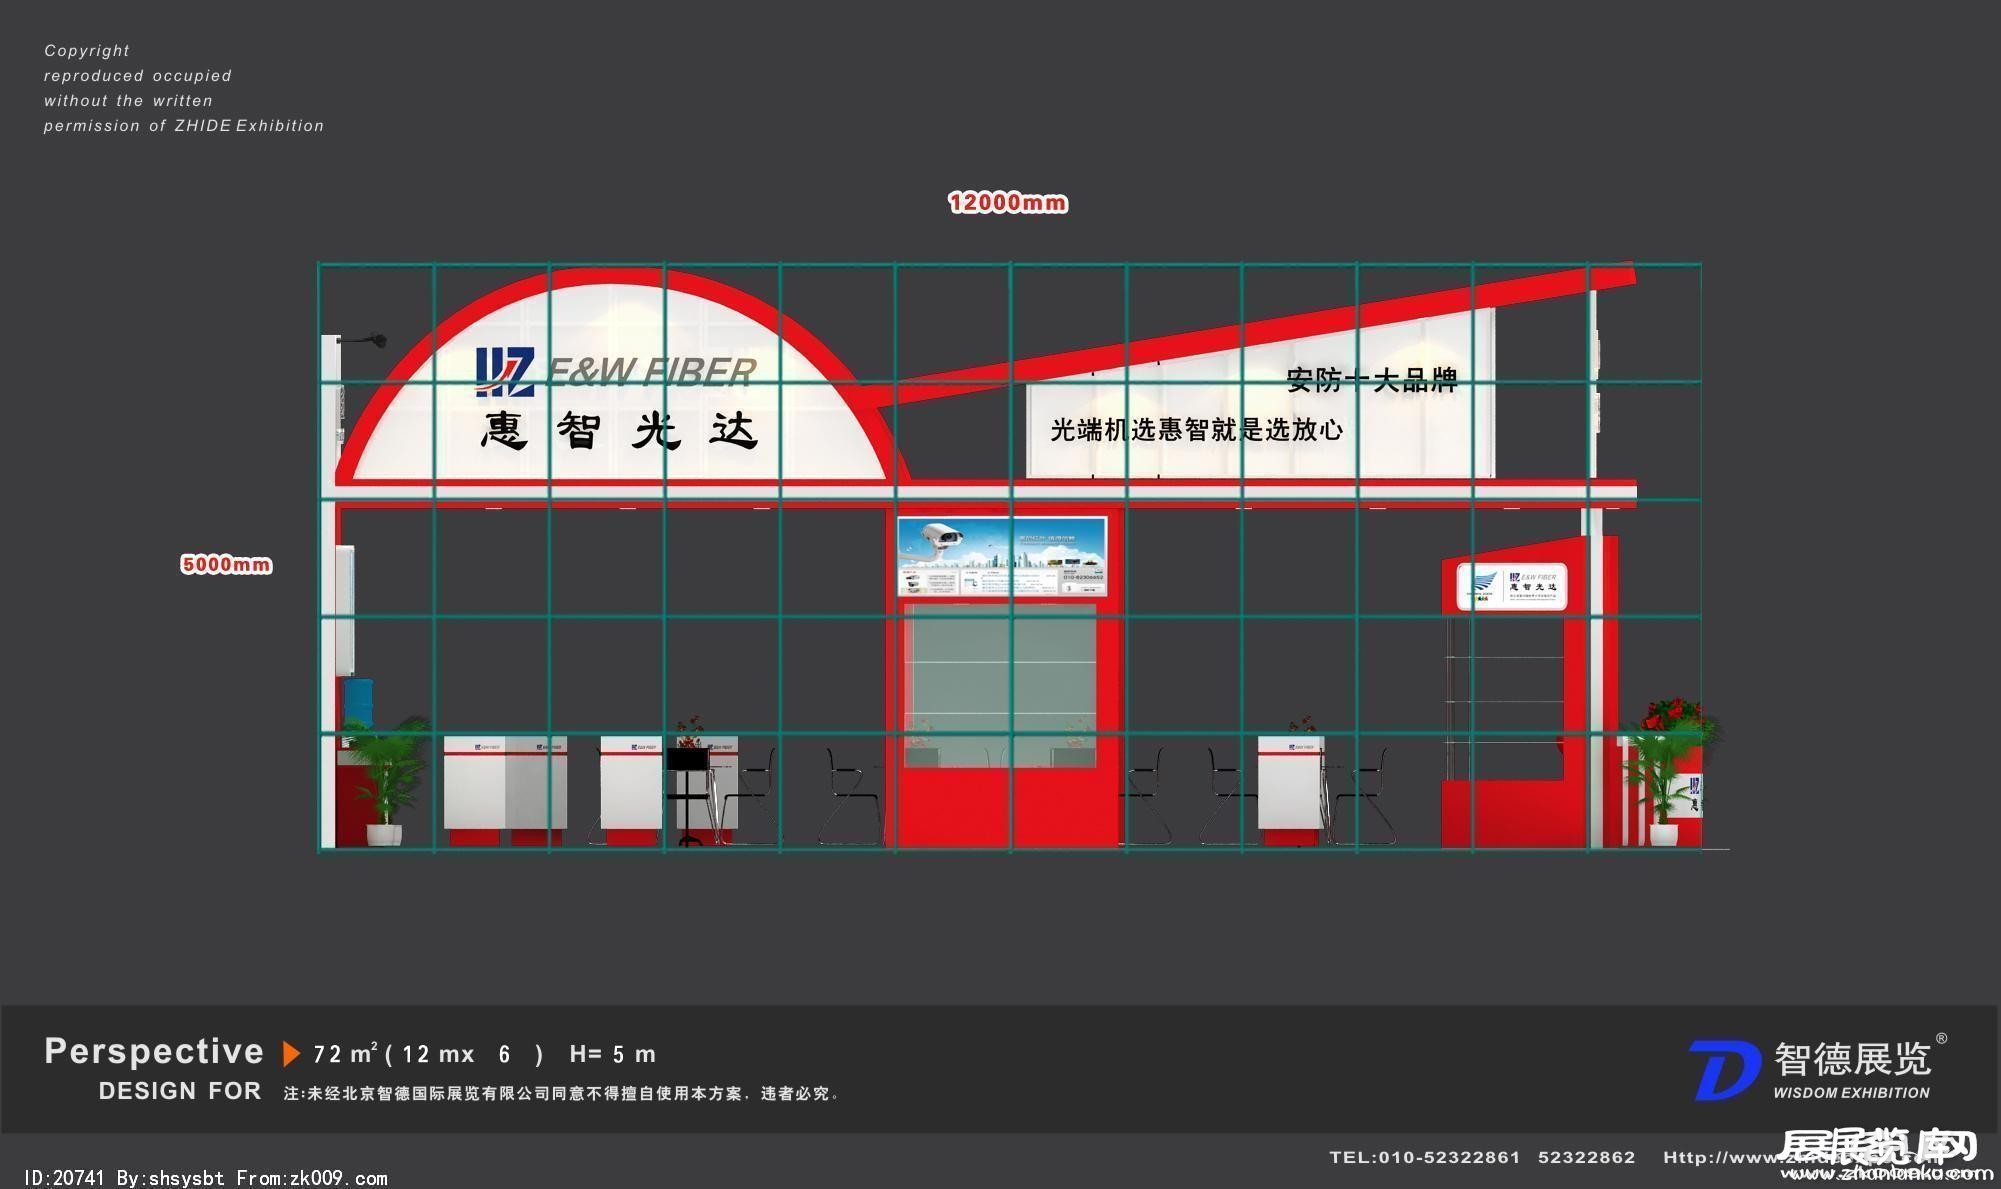Click the blue water dispenser bottle
The image size is (2001, 1189).
[x=358, y=699]
